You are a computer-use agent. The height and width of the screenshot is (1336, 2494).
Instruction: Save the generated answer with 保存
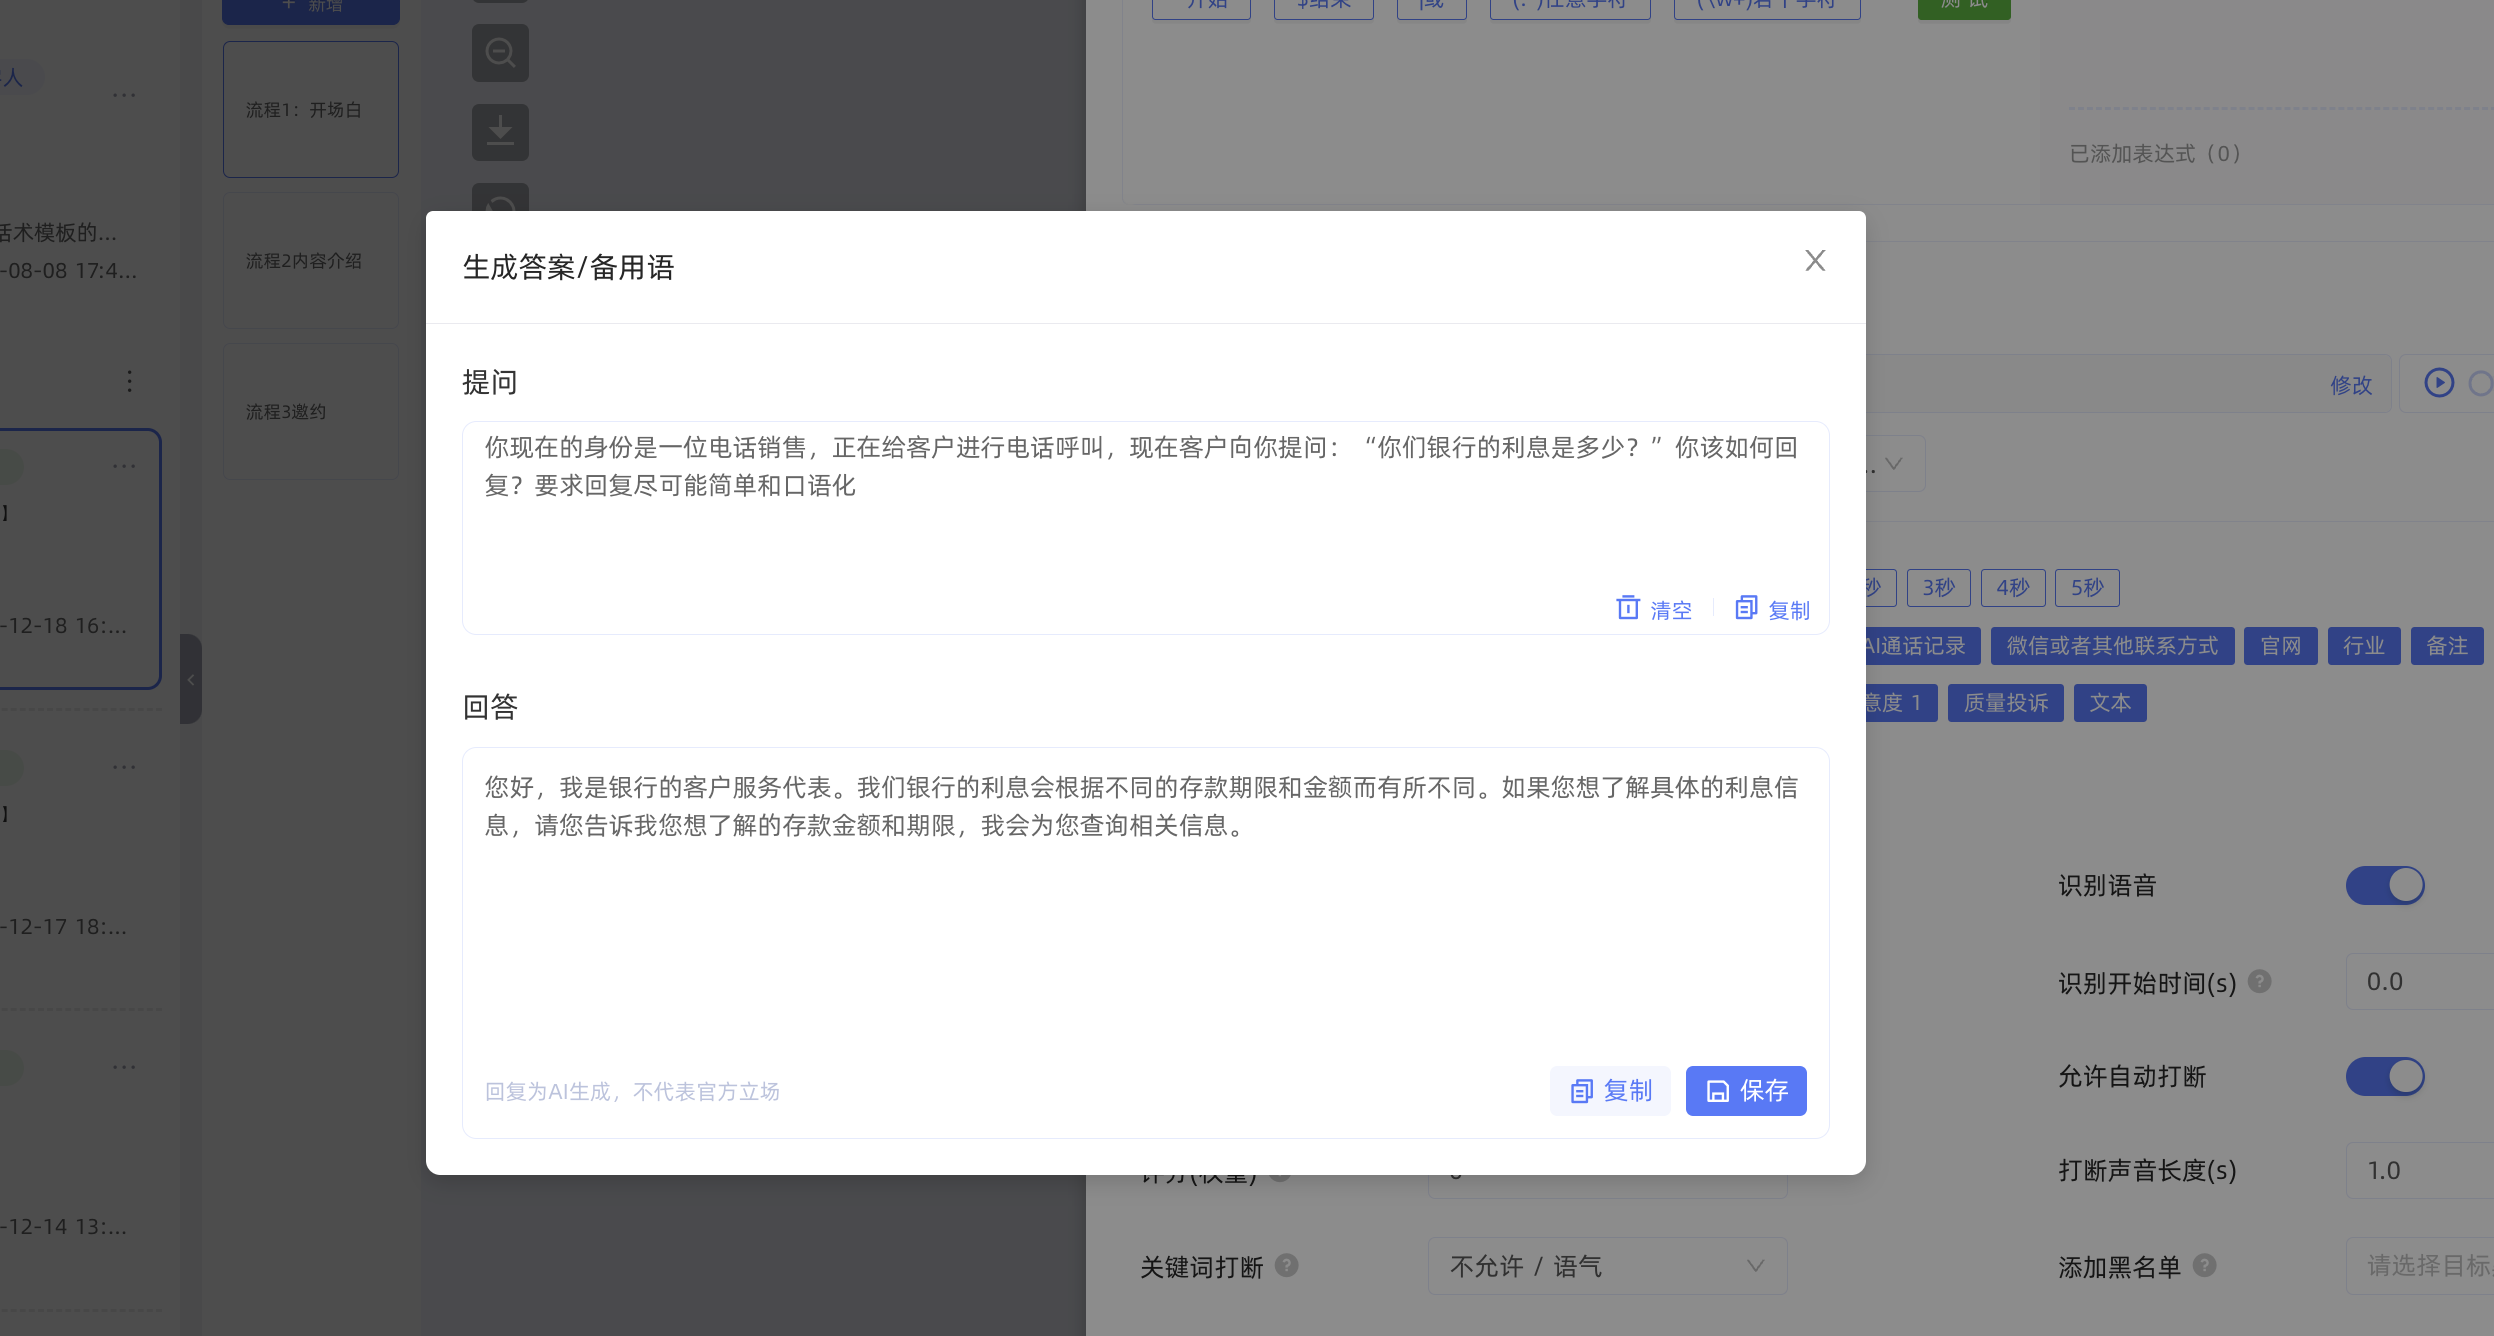1746,1091
